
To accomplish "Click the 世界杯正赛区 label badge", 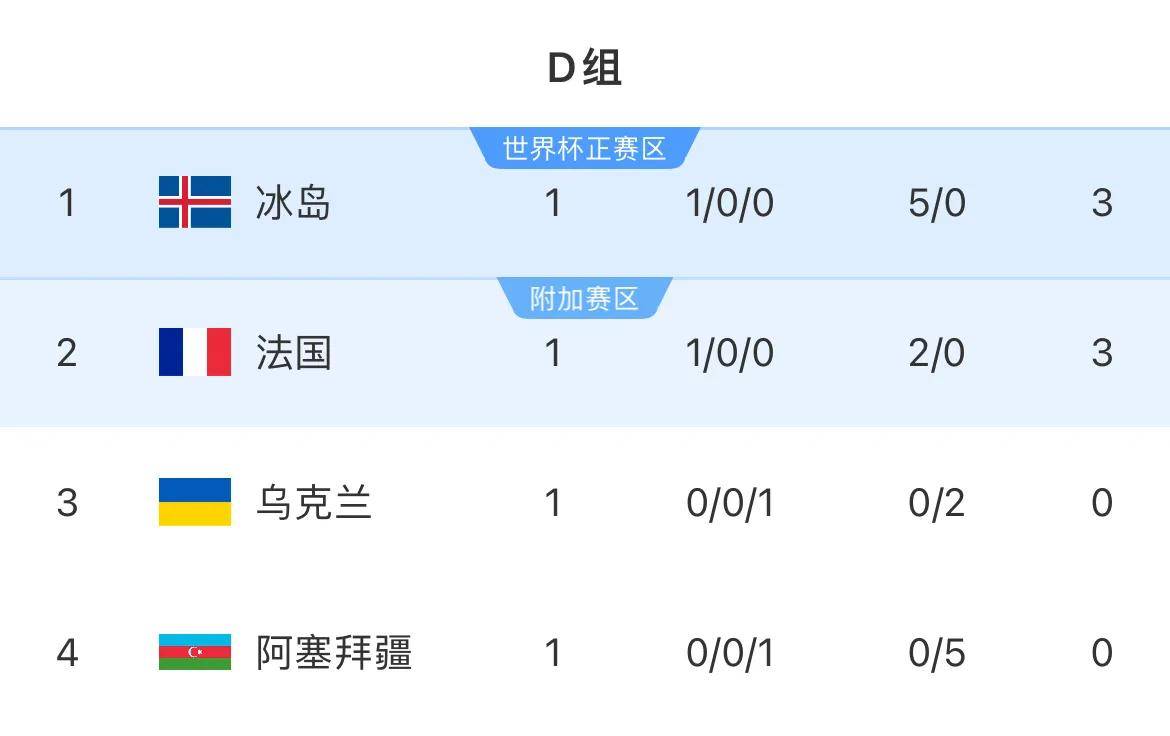I will 584,149.
